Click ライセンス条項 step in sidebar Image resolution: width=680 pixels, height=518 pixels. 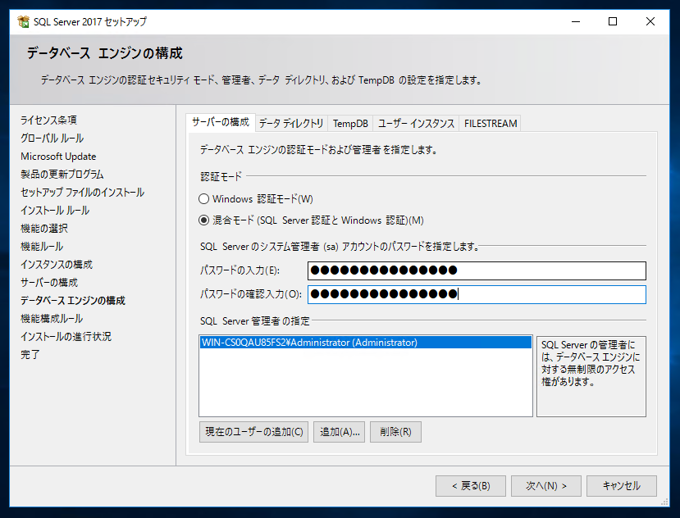[49, 120]
